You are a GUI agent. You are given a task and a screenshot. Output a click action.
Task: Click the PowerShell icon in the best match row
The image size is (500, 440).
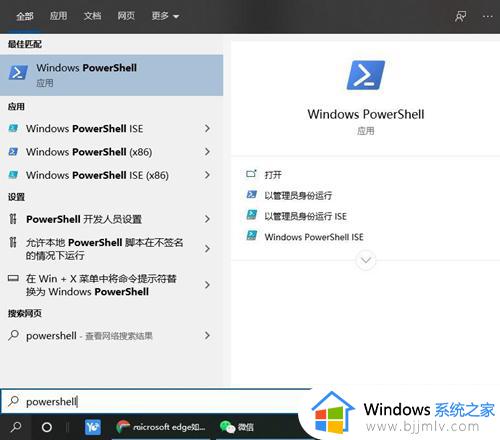18,73
